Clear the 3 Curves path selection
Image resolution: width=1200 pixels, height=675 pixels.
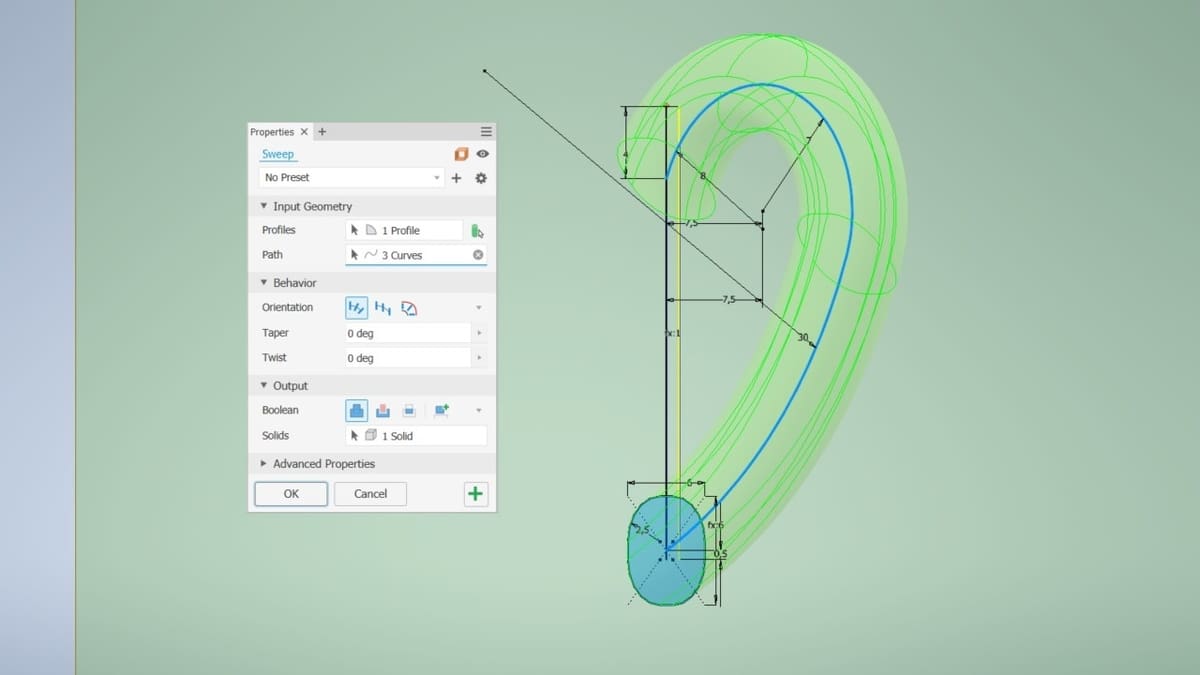coord(478,255)
